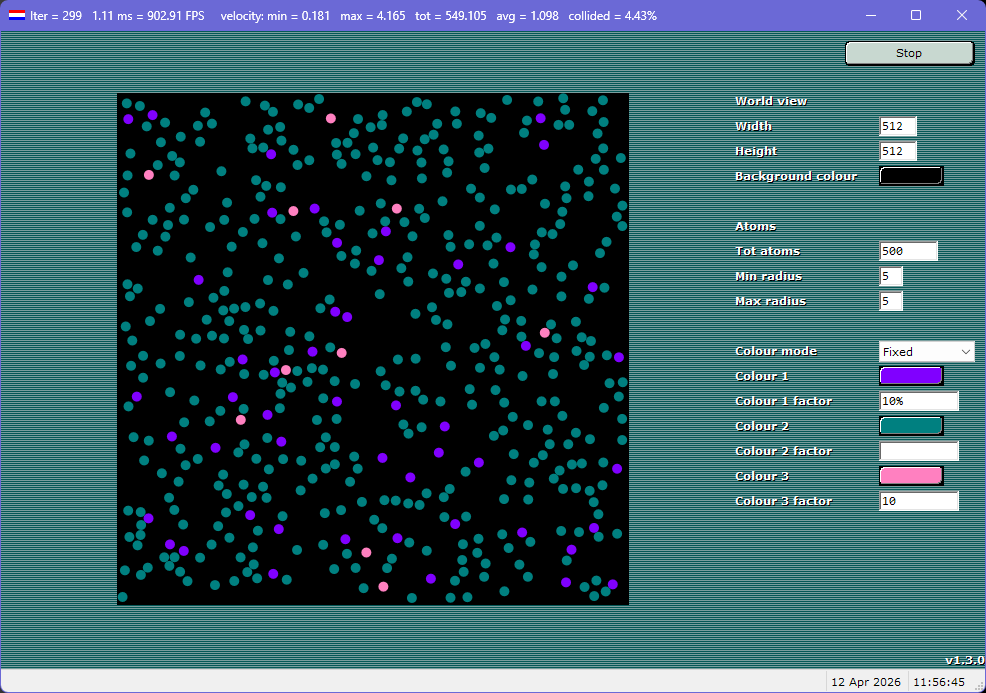Edit the Max radius value
986x693 pixels.
pyautogui.click(x=890, y=301)
